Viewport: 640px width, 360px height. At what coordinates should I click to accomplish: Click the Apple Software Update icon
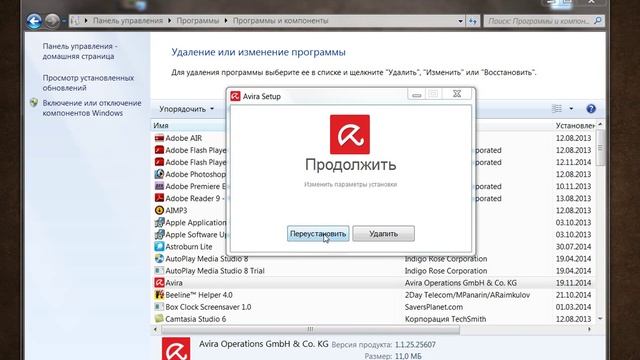click(x=159, y=234)
